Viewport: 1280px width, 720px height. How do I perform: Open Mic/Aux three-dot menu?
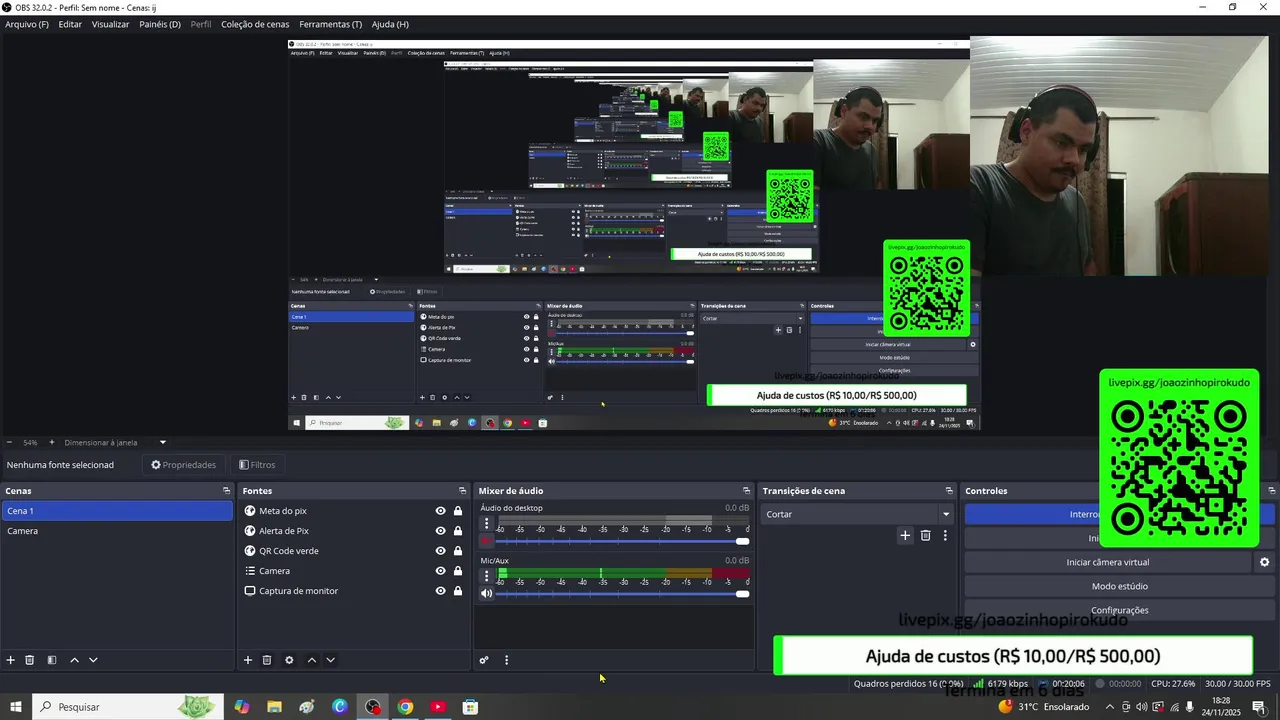487,575
